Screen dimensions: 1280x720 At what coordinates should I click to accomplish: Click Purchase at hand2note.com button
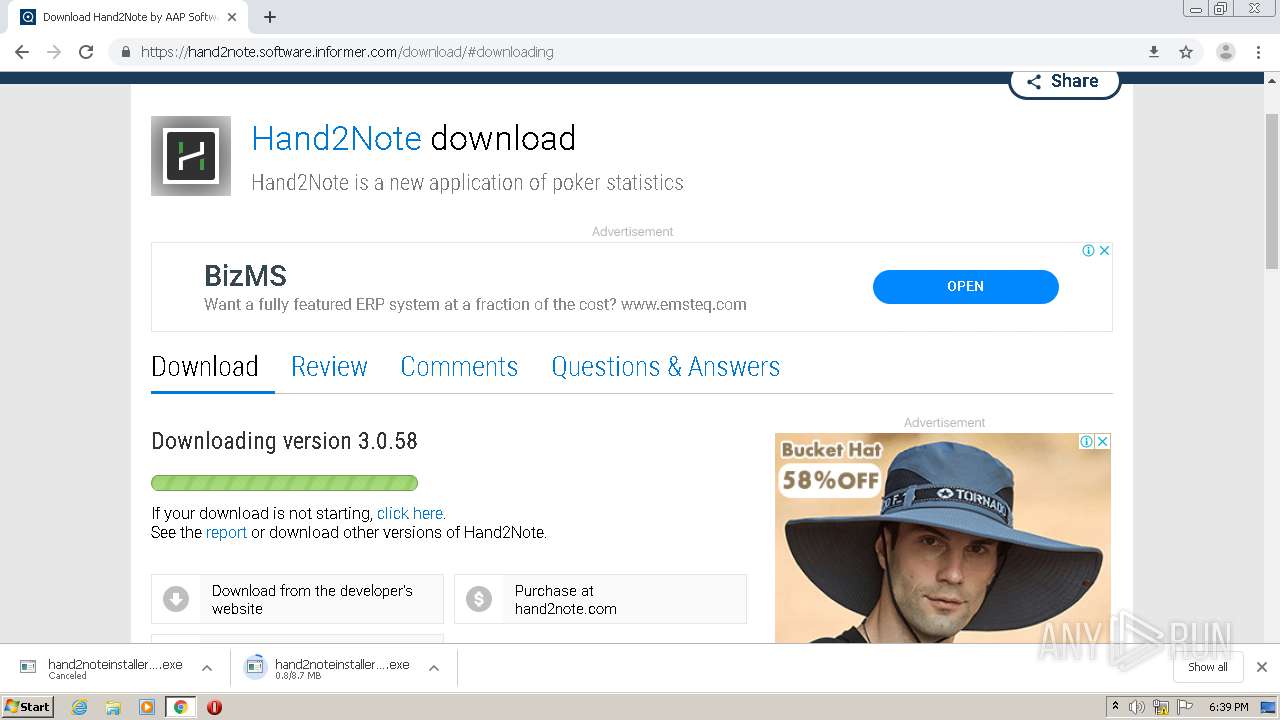(x=600, y=599)
